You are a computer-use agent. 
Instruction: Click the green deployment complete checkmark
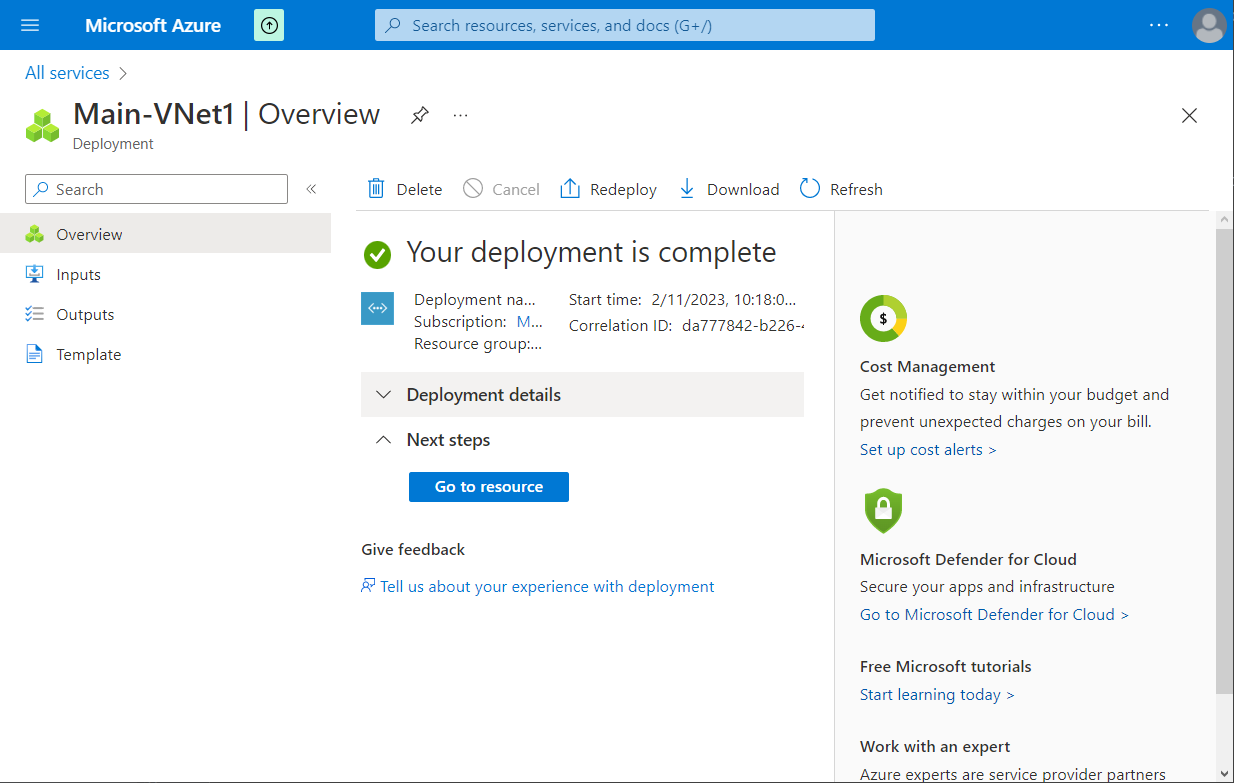(x=377, y=255)
